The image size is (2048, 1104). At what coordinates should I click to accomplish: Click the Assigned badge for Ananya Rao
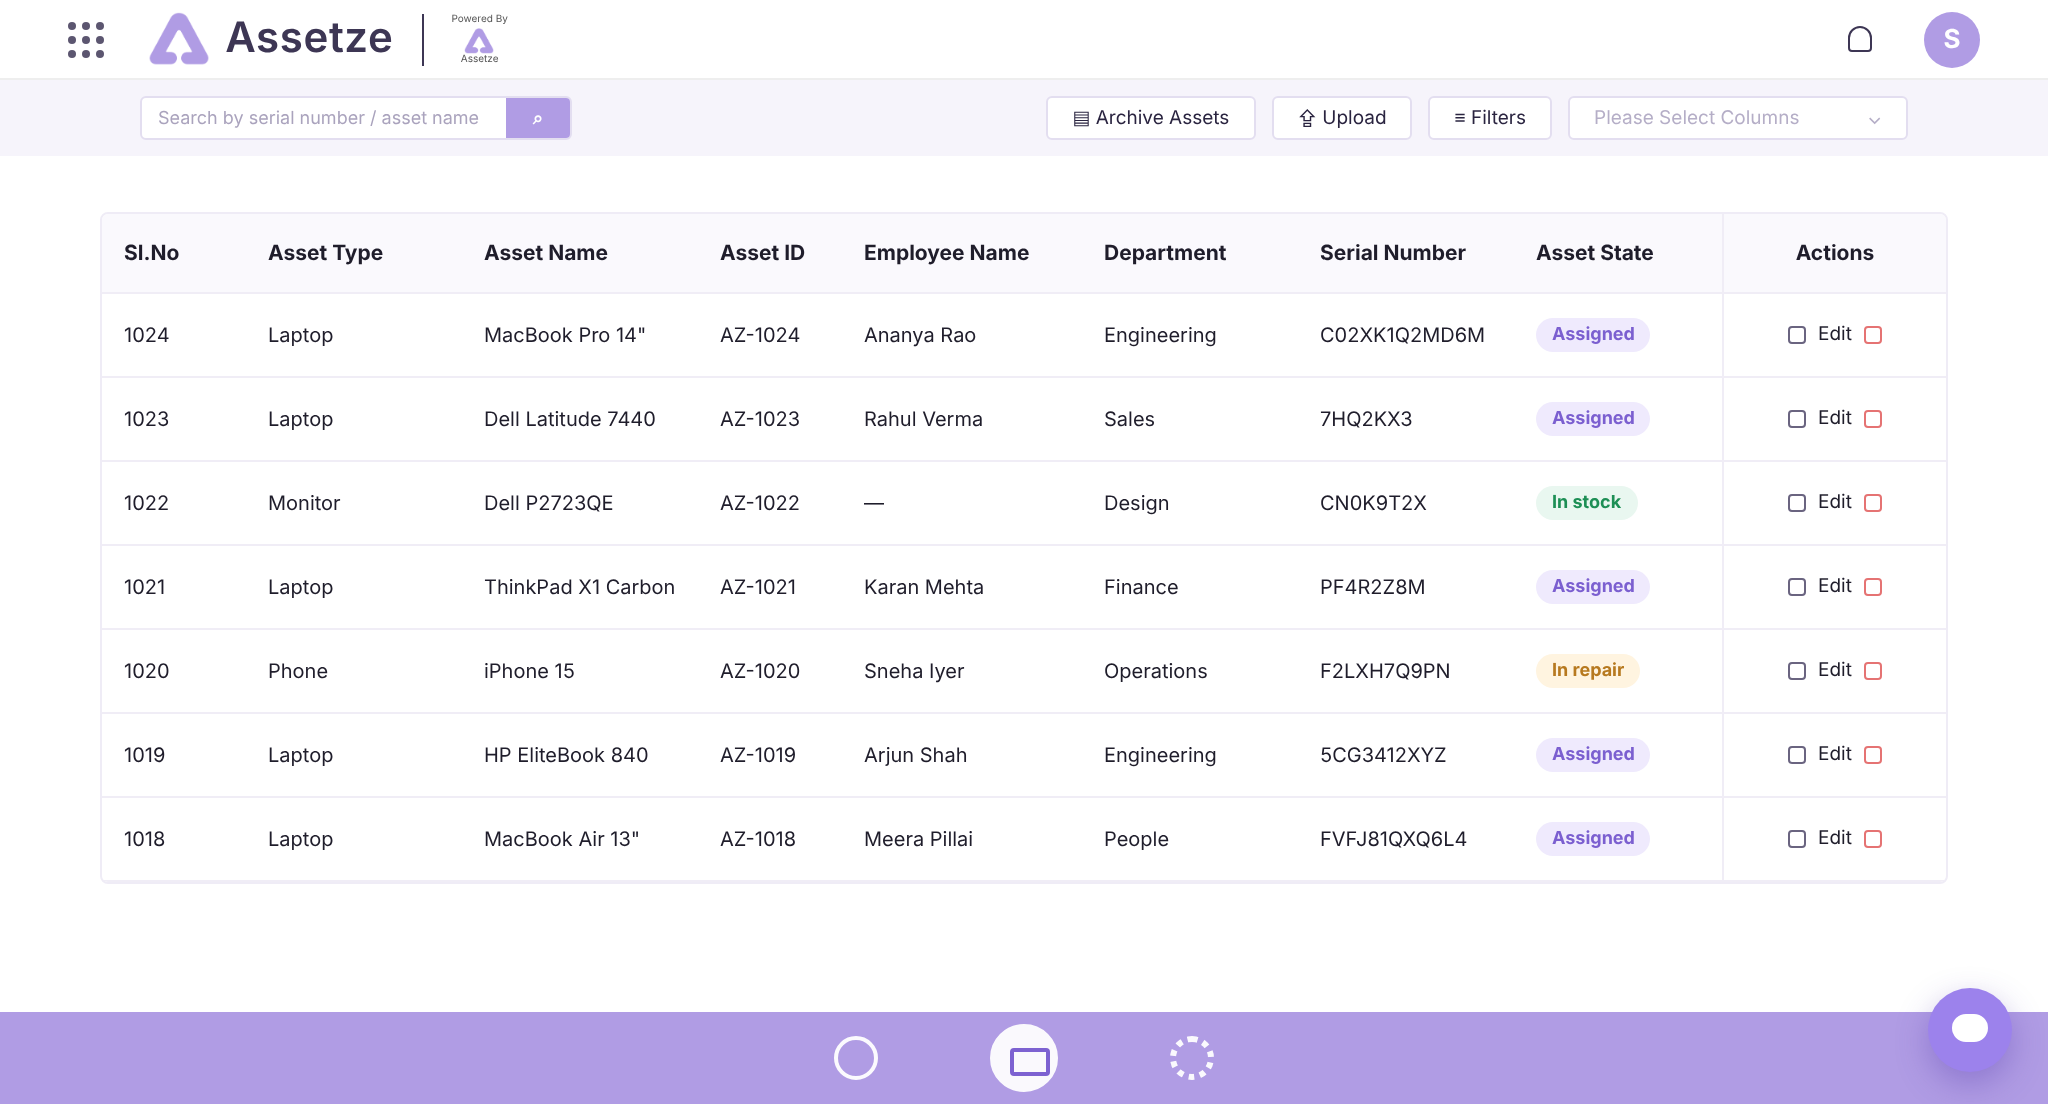coord(1593,334)
